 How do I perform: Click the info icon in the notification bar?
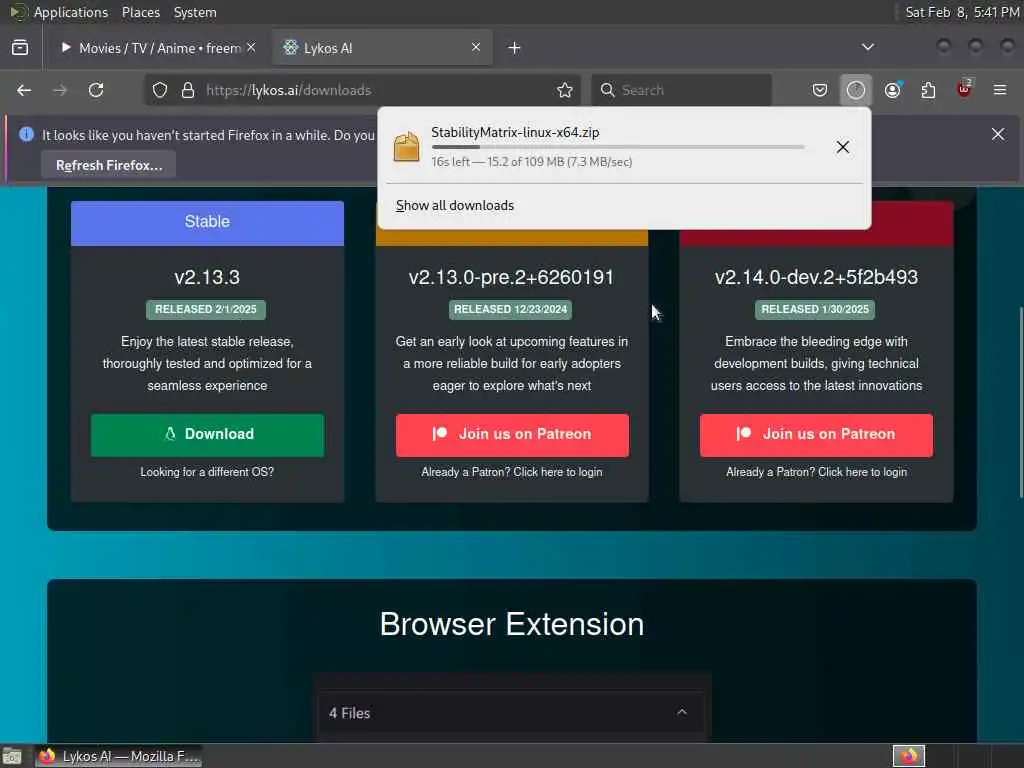pos(26,135)
